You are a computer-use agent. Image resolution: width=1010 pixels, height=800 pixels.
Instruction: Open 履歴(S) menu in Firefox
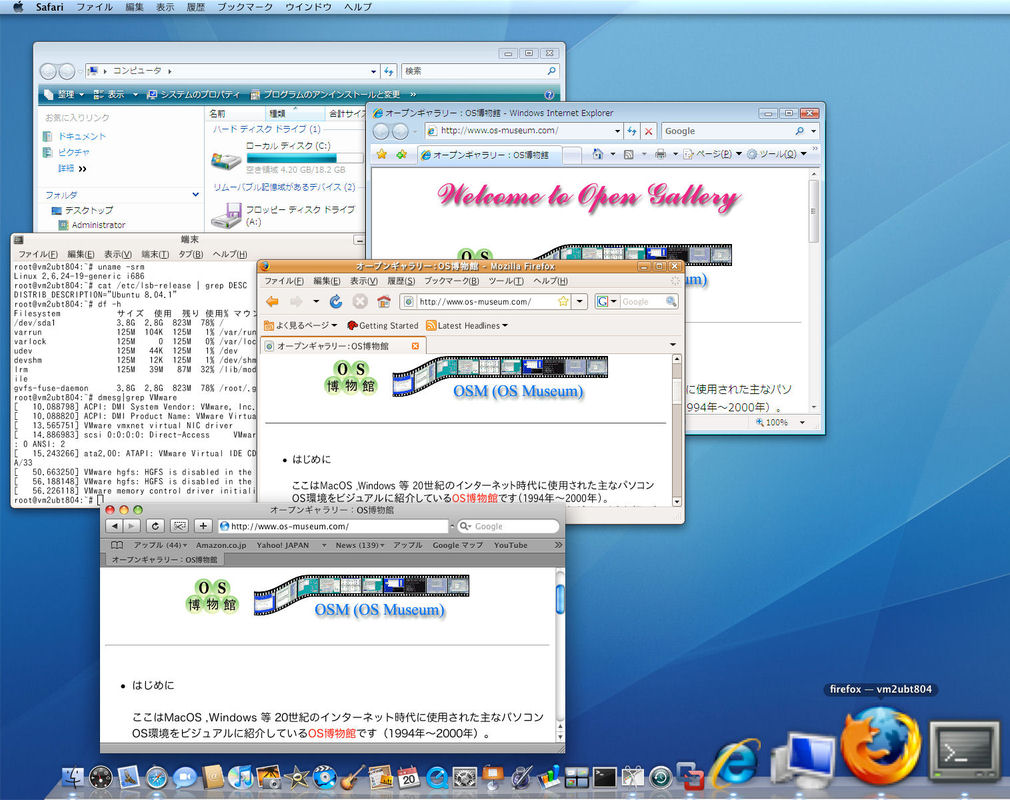(401, 281)
